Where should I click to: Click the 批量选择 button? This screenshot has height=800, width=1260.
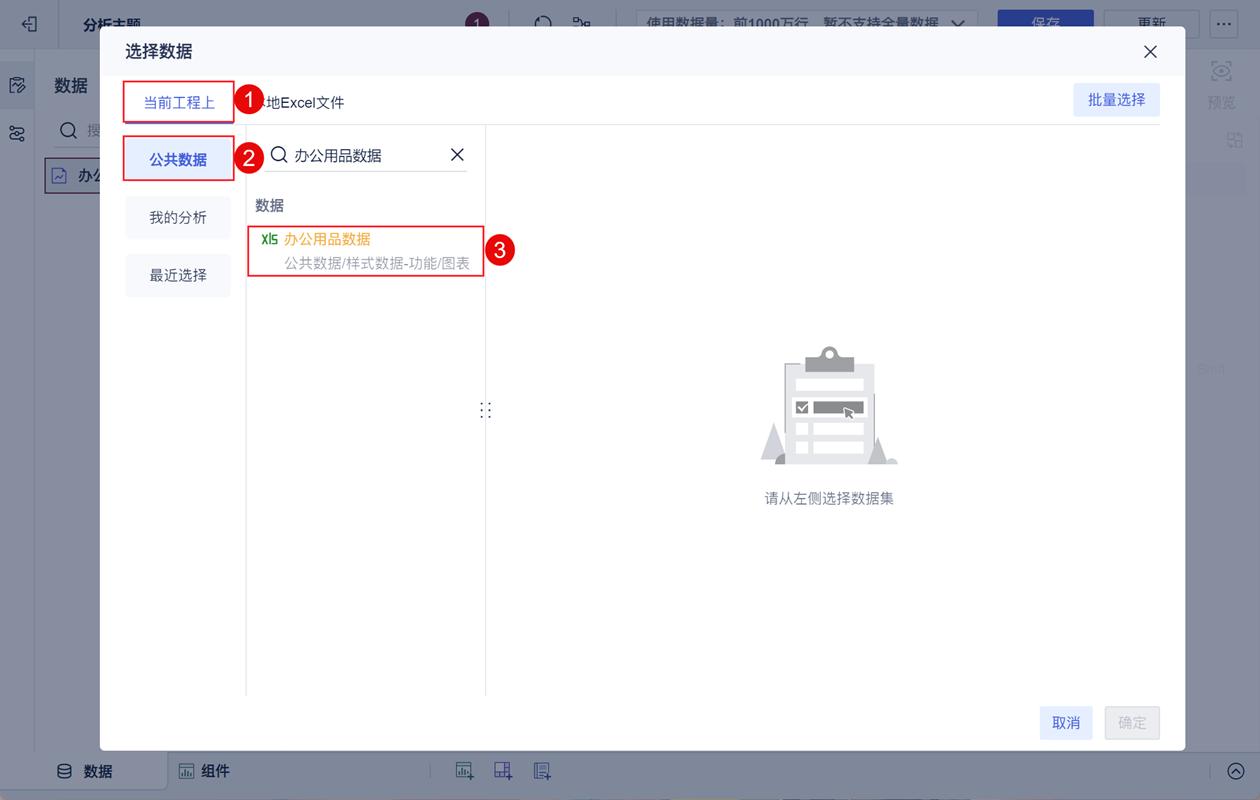pyautogui.click(x=1117, y=100)
